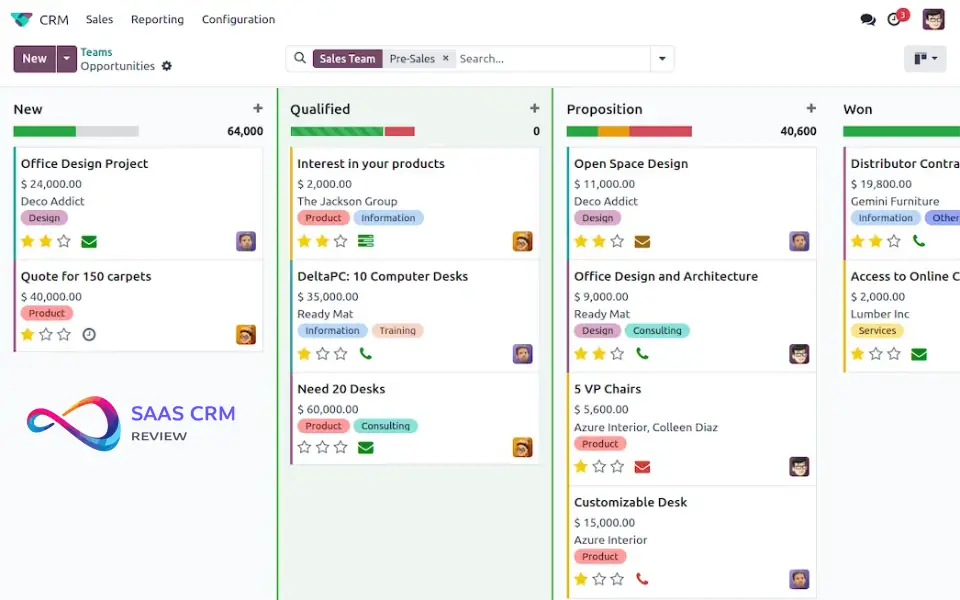This screenshot has width=960, height=600.
Task: Add a quick opportunity in the Qualified column
Action: (x=535, y=109)
